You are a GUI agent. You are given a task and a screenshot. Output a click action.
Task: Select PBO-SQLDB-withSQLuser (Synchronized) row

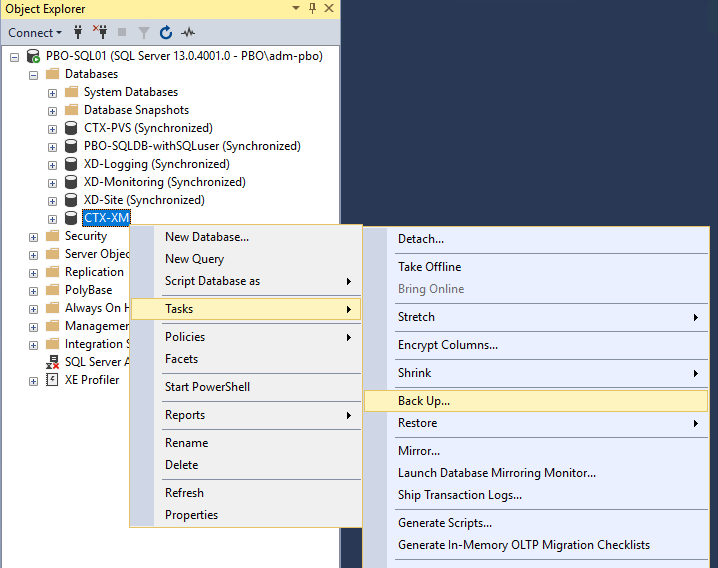point(192,146)
